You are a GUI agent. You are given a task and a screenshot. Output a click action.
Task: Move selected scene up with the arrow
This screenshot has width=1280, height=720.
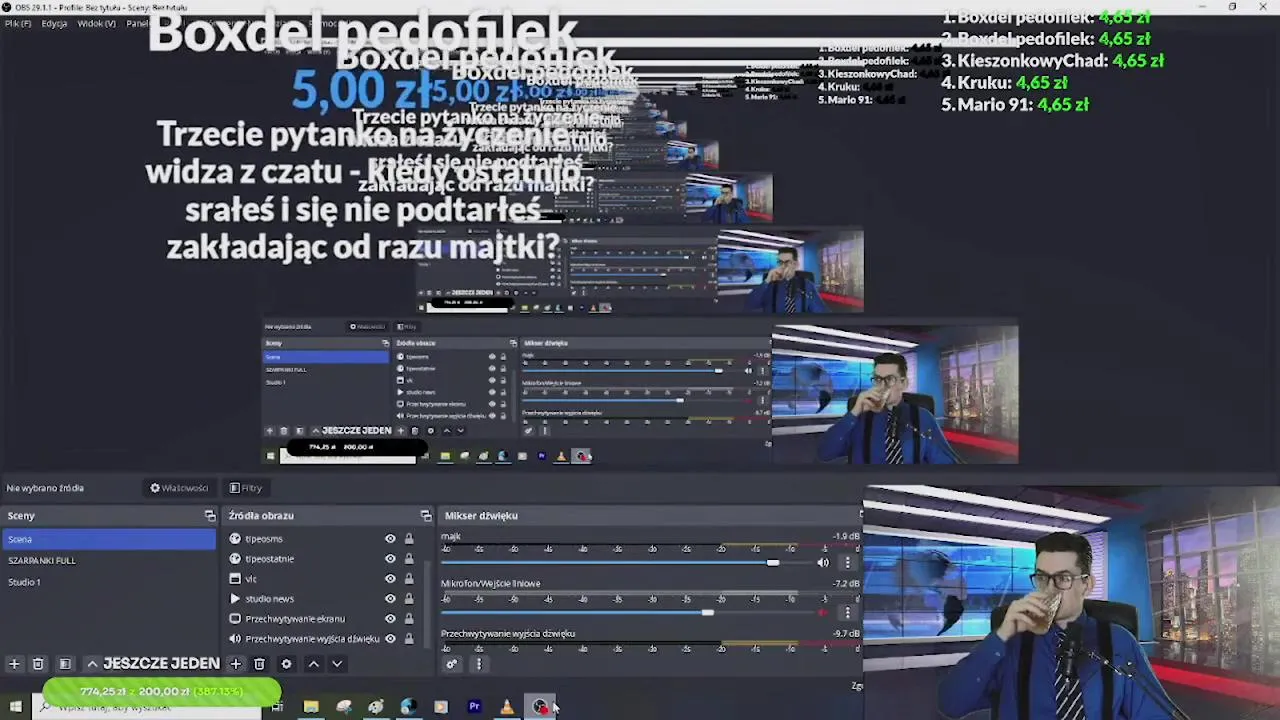click(92, 664)
